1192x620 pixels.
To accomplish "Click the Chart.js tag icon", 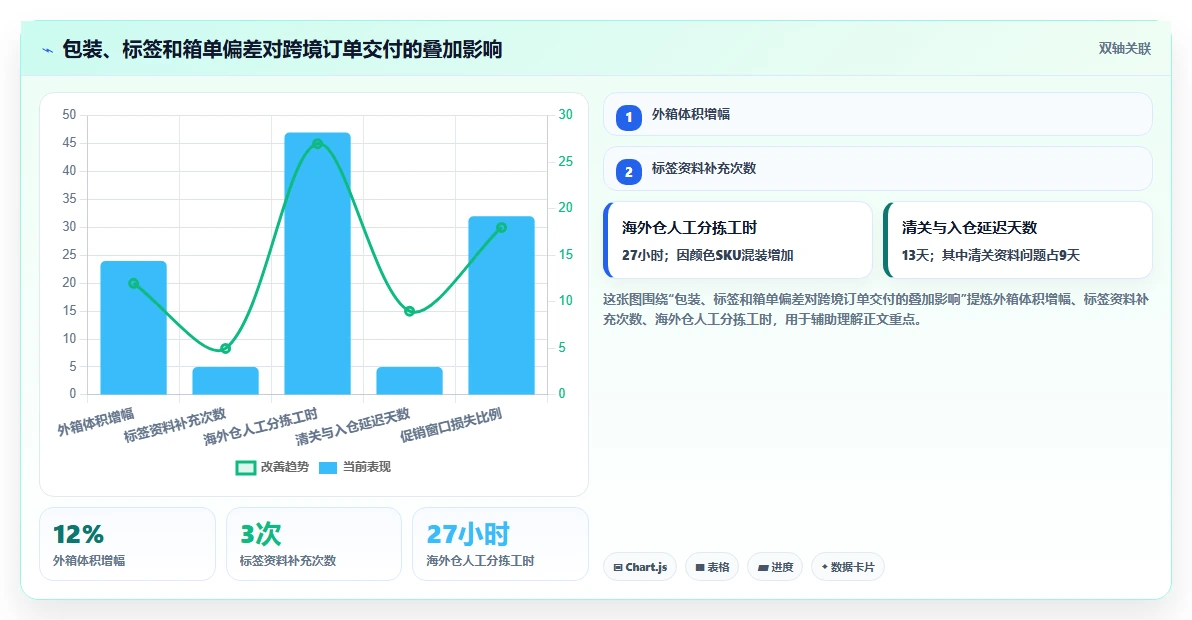I will pos(618,568).
